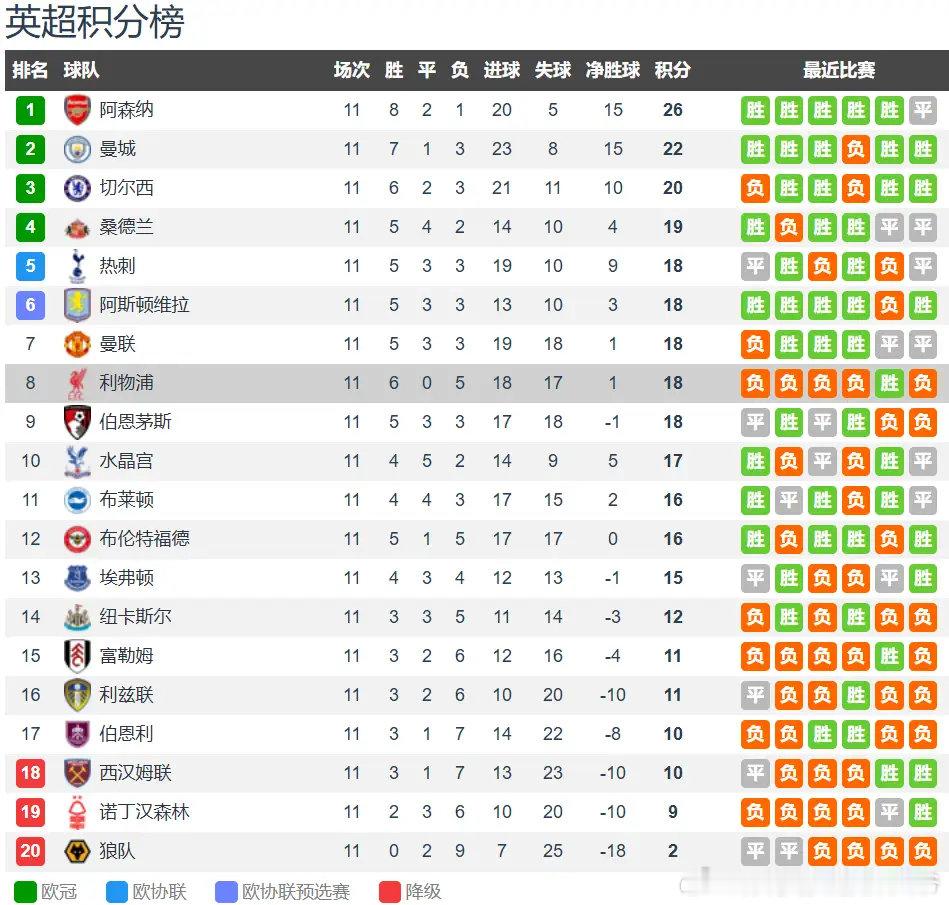Viewport: 949px width, 905px height.
Task: Open the 阿斯顿维拉 team link
Action: [x=144, y=305]
